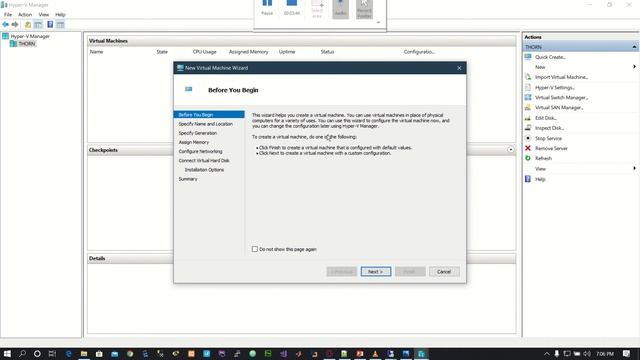Open the View menu

pyautogui.click(x=44, y=14)
